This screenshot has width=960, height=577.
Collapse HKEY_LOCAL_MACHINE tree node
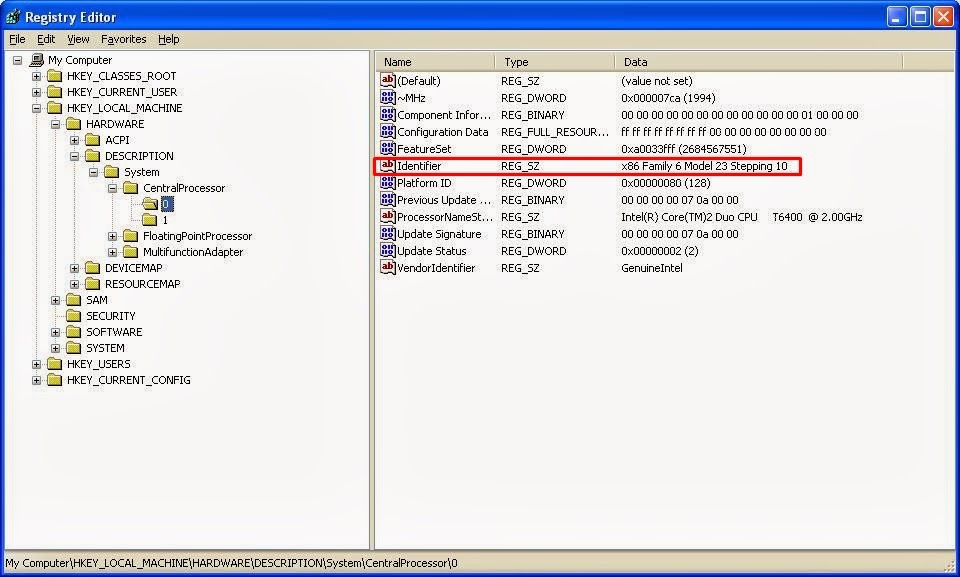[37, 108]
